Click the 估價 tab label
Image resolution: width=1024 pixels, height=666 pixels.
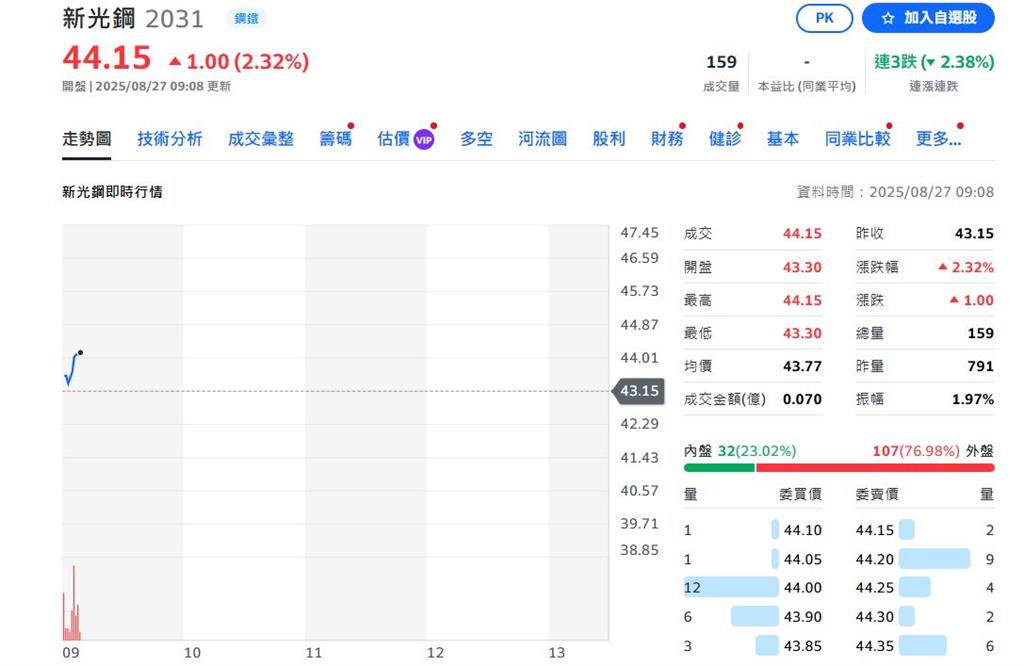(394, 139)
